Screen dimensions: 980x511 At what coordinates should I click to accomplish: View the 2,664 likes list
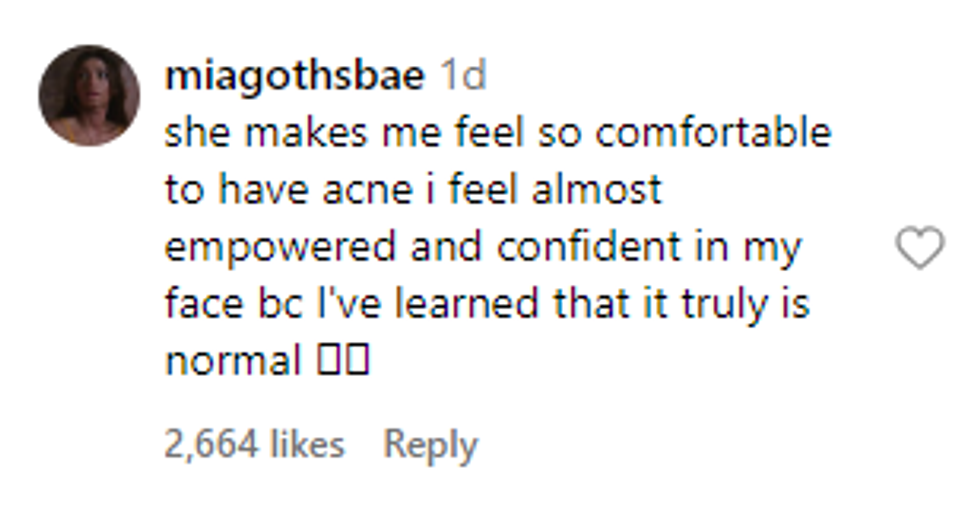[x=254, y=445]
